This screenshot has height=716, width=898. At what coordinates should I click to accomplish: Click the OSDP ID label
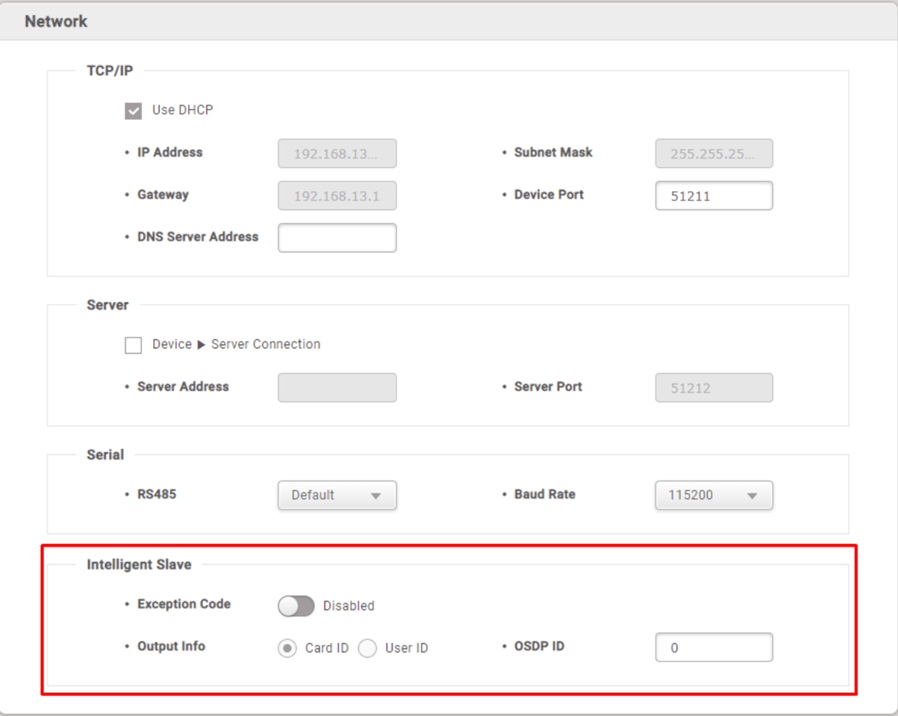pyautogui.click(x=539, y=646)
